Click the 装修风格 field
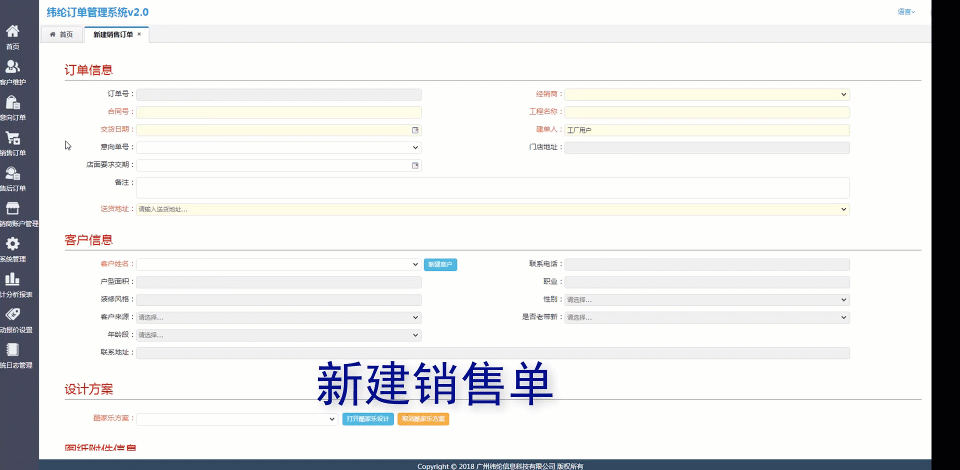This screenshot has height=470, width=960. (x=279, y=300)
